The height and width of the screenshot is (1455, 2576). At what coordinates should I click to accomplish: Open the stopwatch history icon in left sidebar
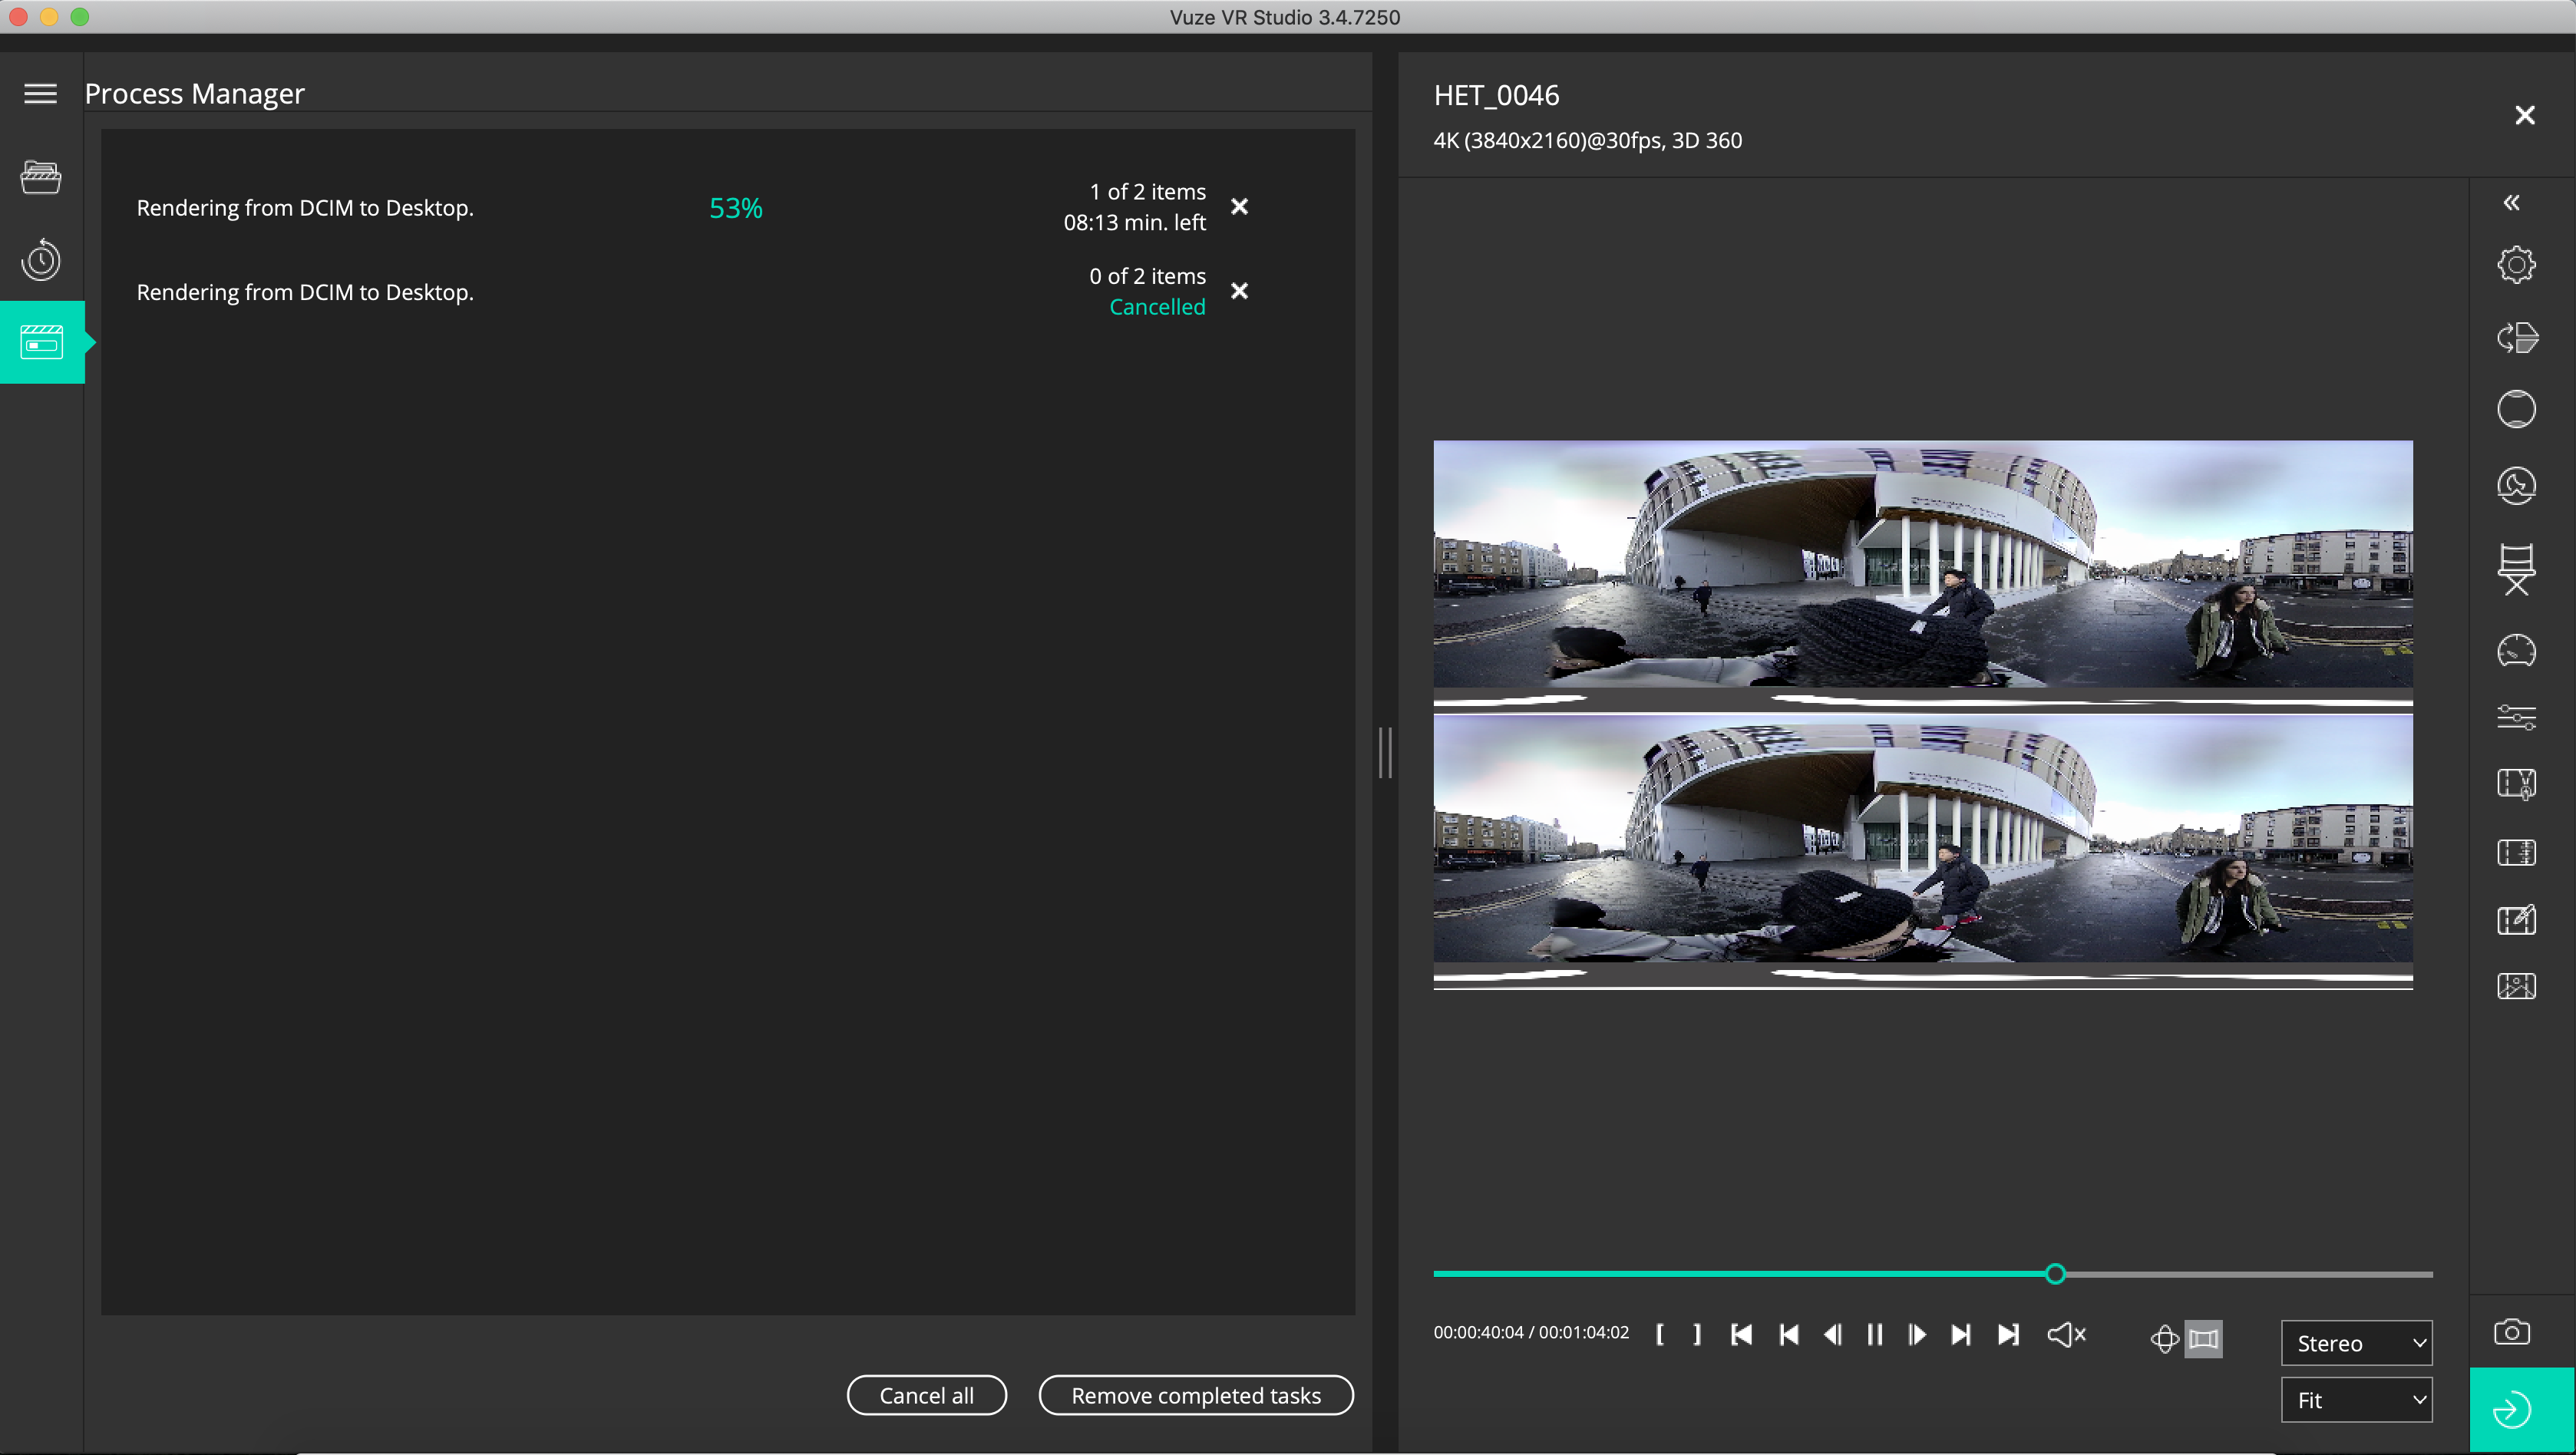(x=41, y=260)
